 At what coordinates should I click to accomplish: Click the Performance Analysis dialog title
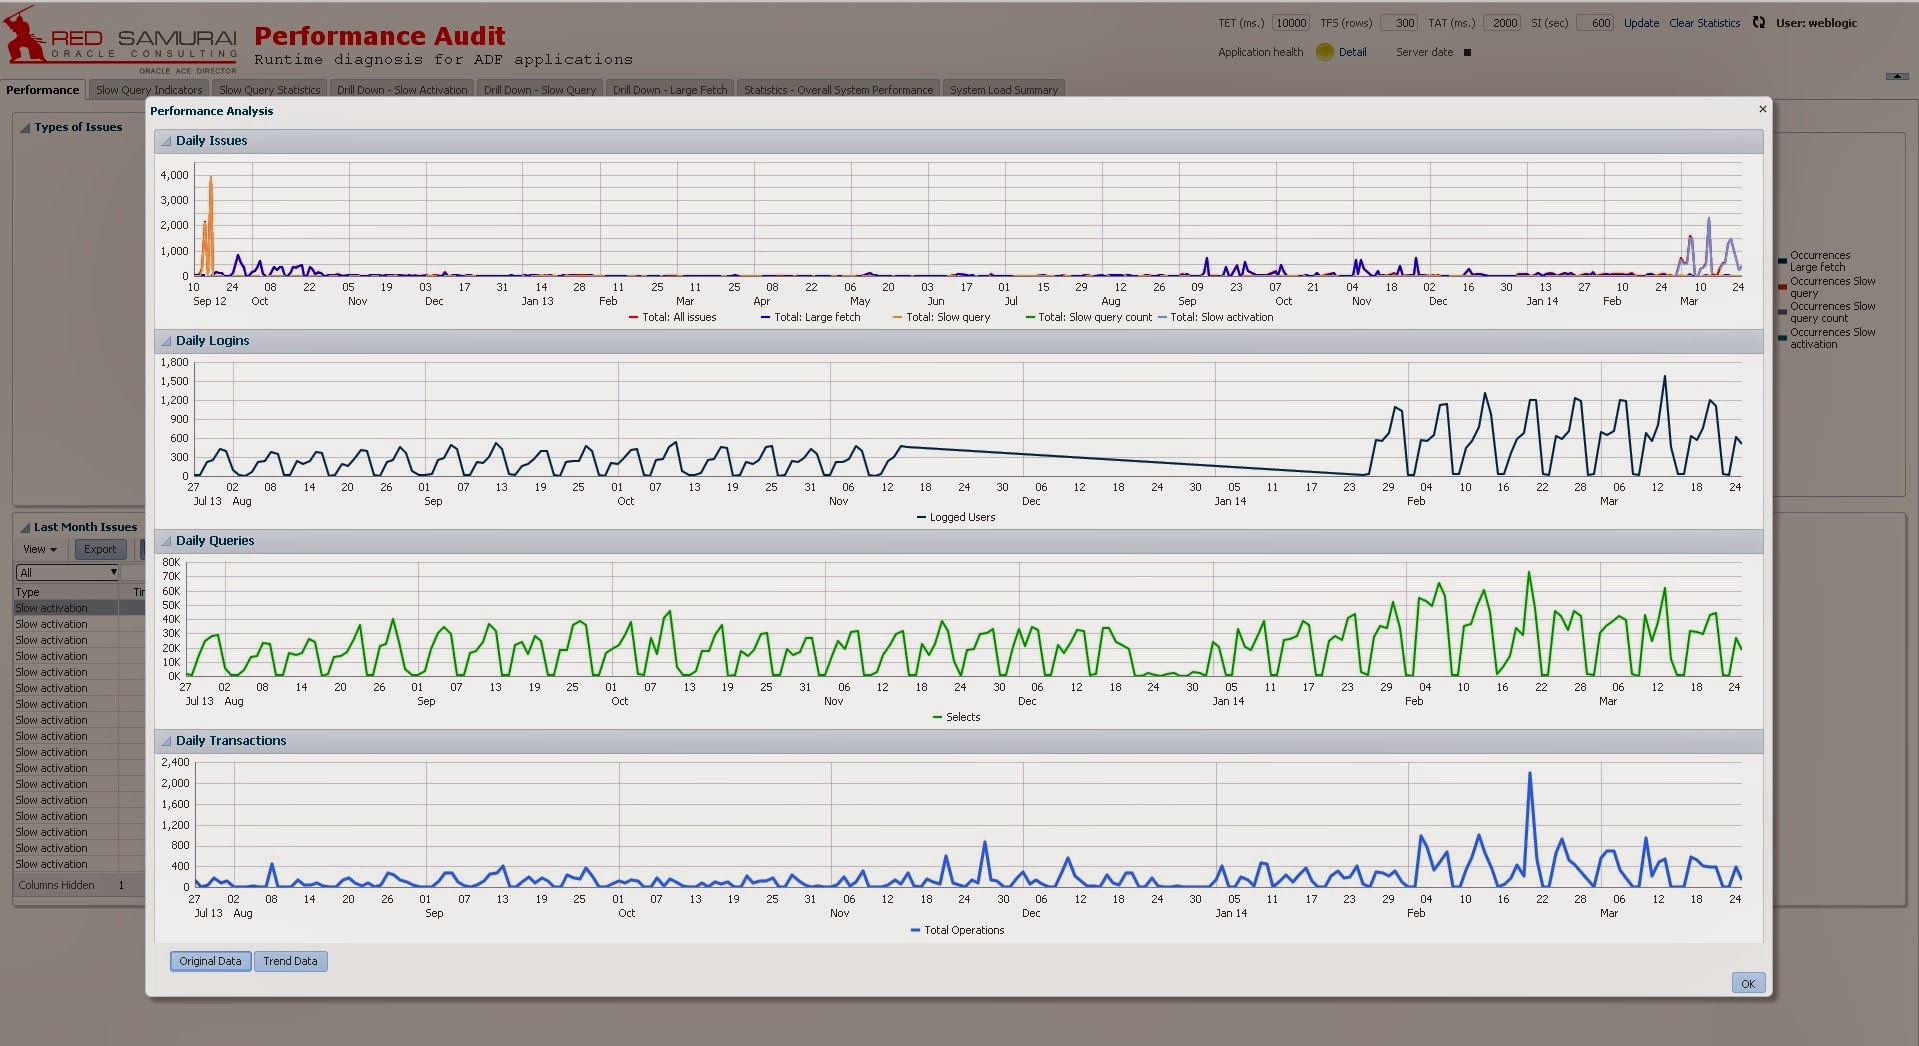pyautogui.click(x=211, y=111)
